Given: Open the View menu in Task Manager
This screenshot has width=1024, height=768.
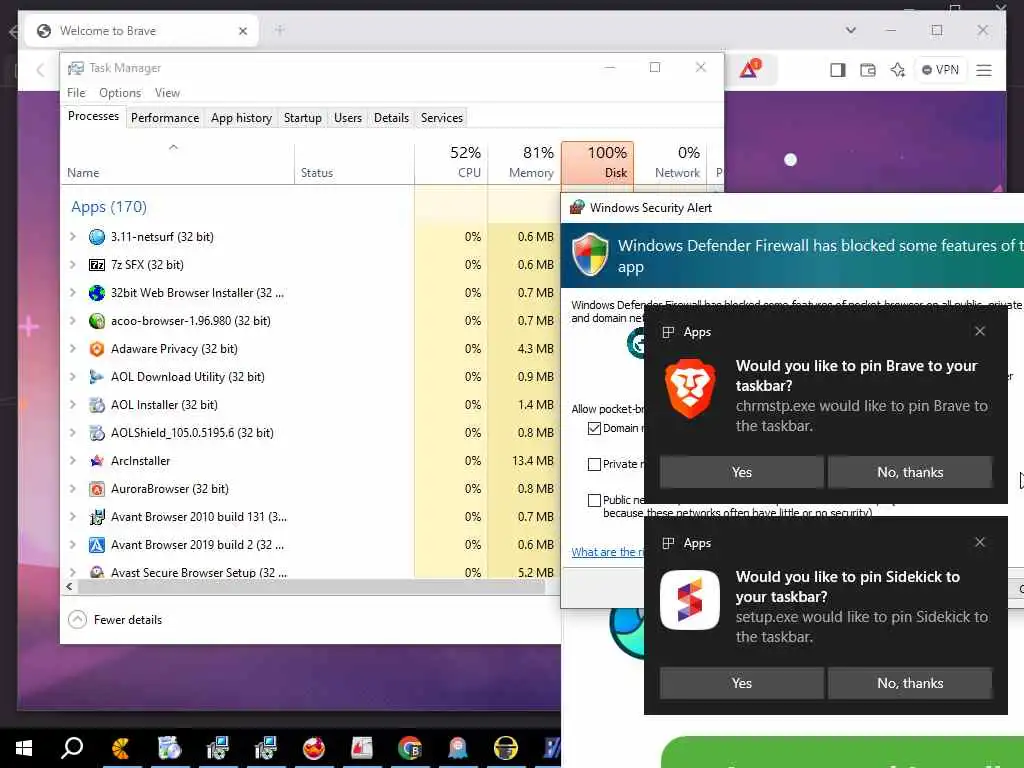Looking at the screenshot, I should point(167,93).
